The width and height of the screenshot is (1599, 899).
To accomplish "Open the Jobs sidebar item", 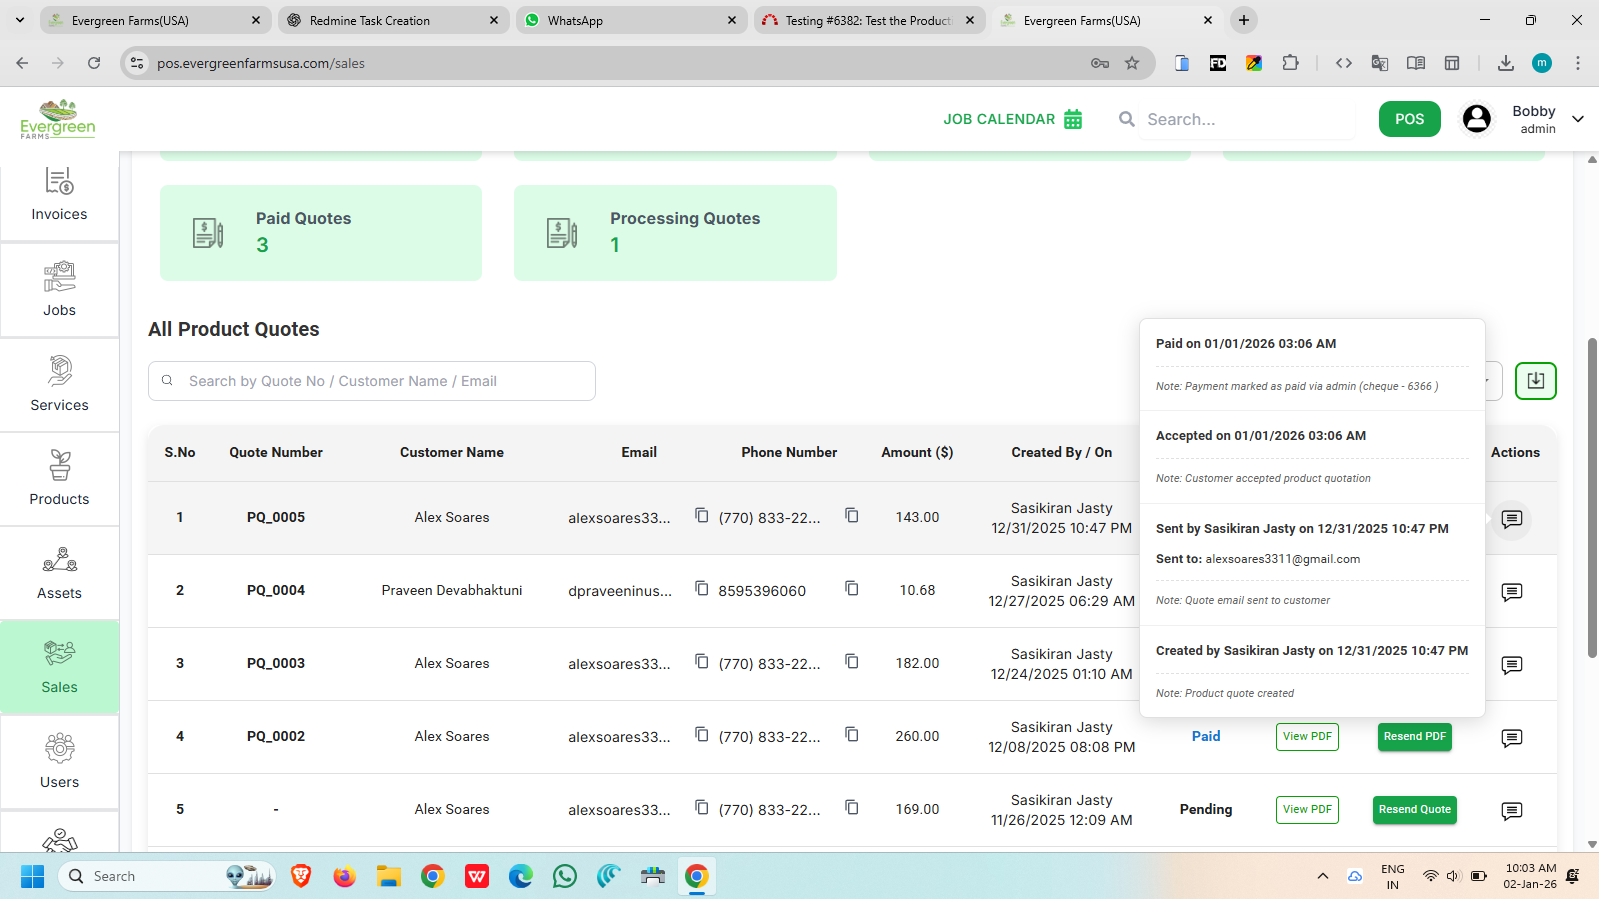I will click(59, 290).
